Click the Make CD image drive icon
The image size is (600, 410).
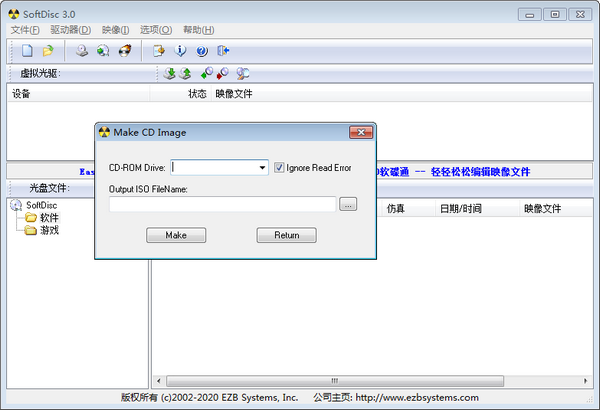coord(82,51)
